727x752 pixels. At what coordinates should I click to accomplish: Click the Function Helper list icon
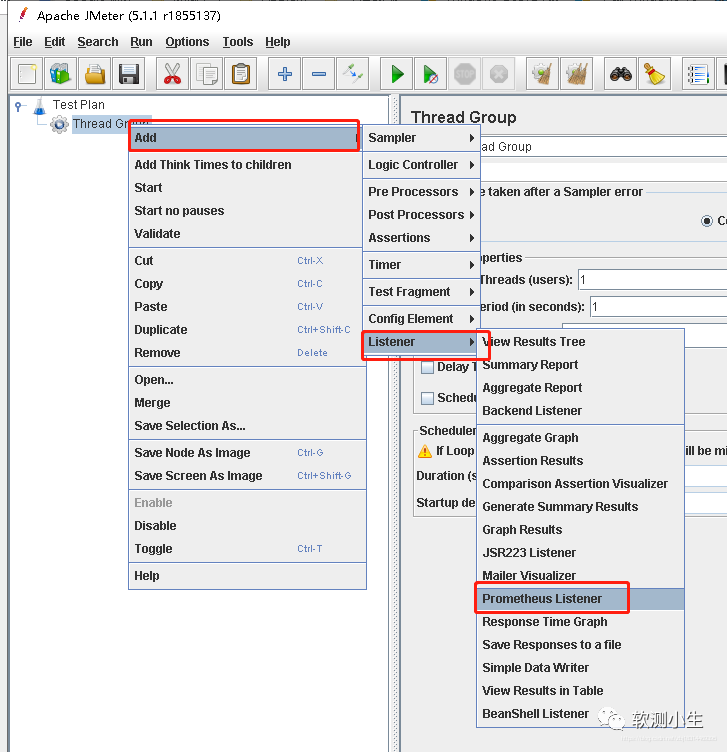point(698,74)
